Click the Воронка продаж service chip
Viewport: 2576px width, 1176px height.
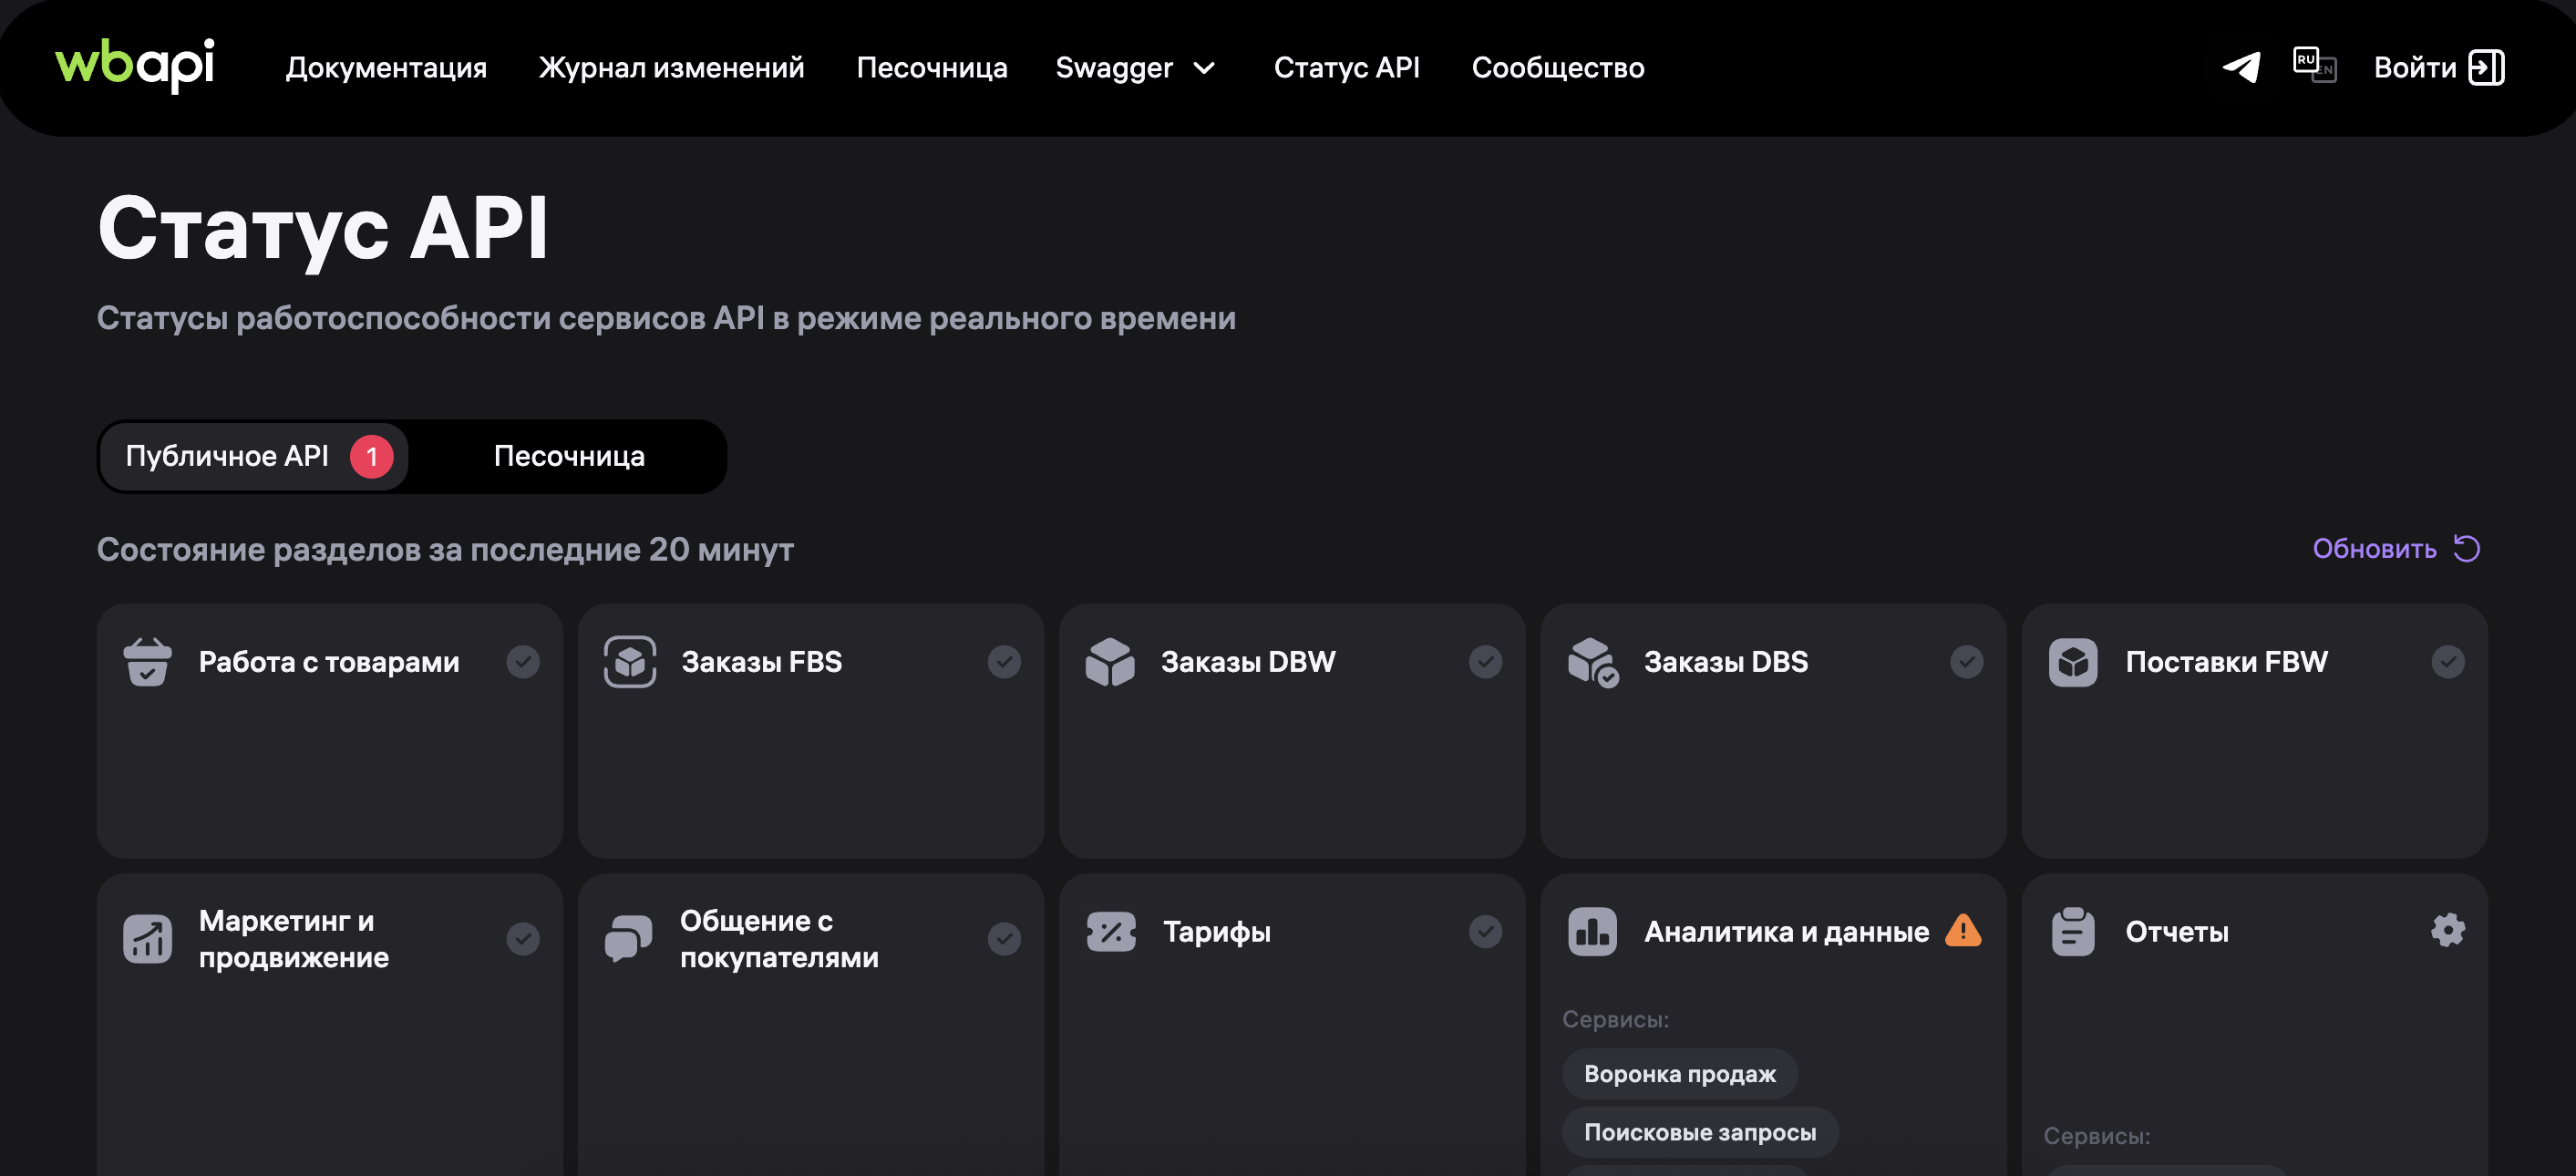tap(1679, 1074)
